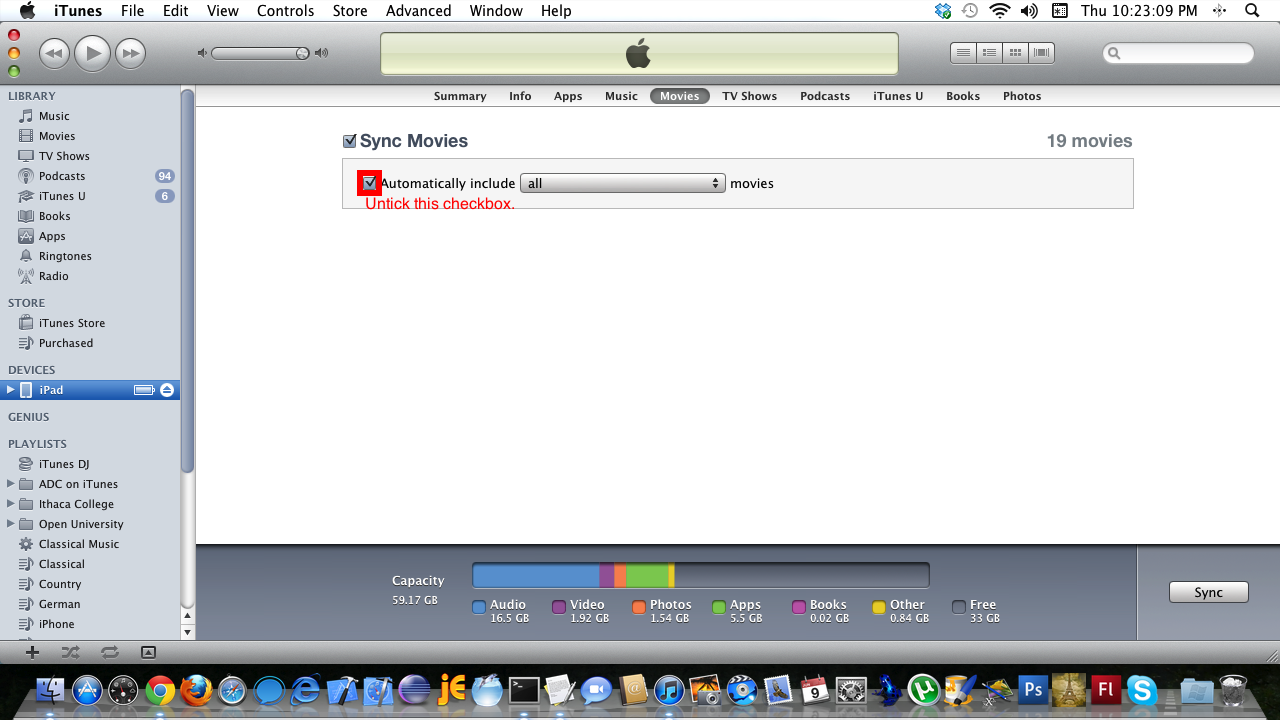Toggle repeat icon at bottom left
The height and width of the screenshot is (720, 1280).
[x=109, y=652]
